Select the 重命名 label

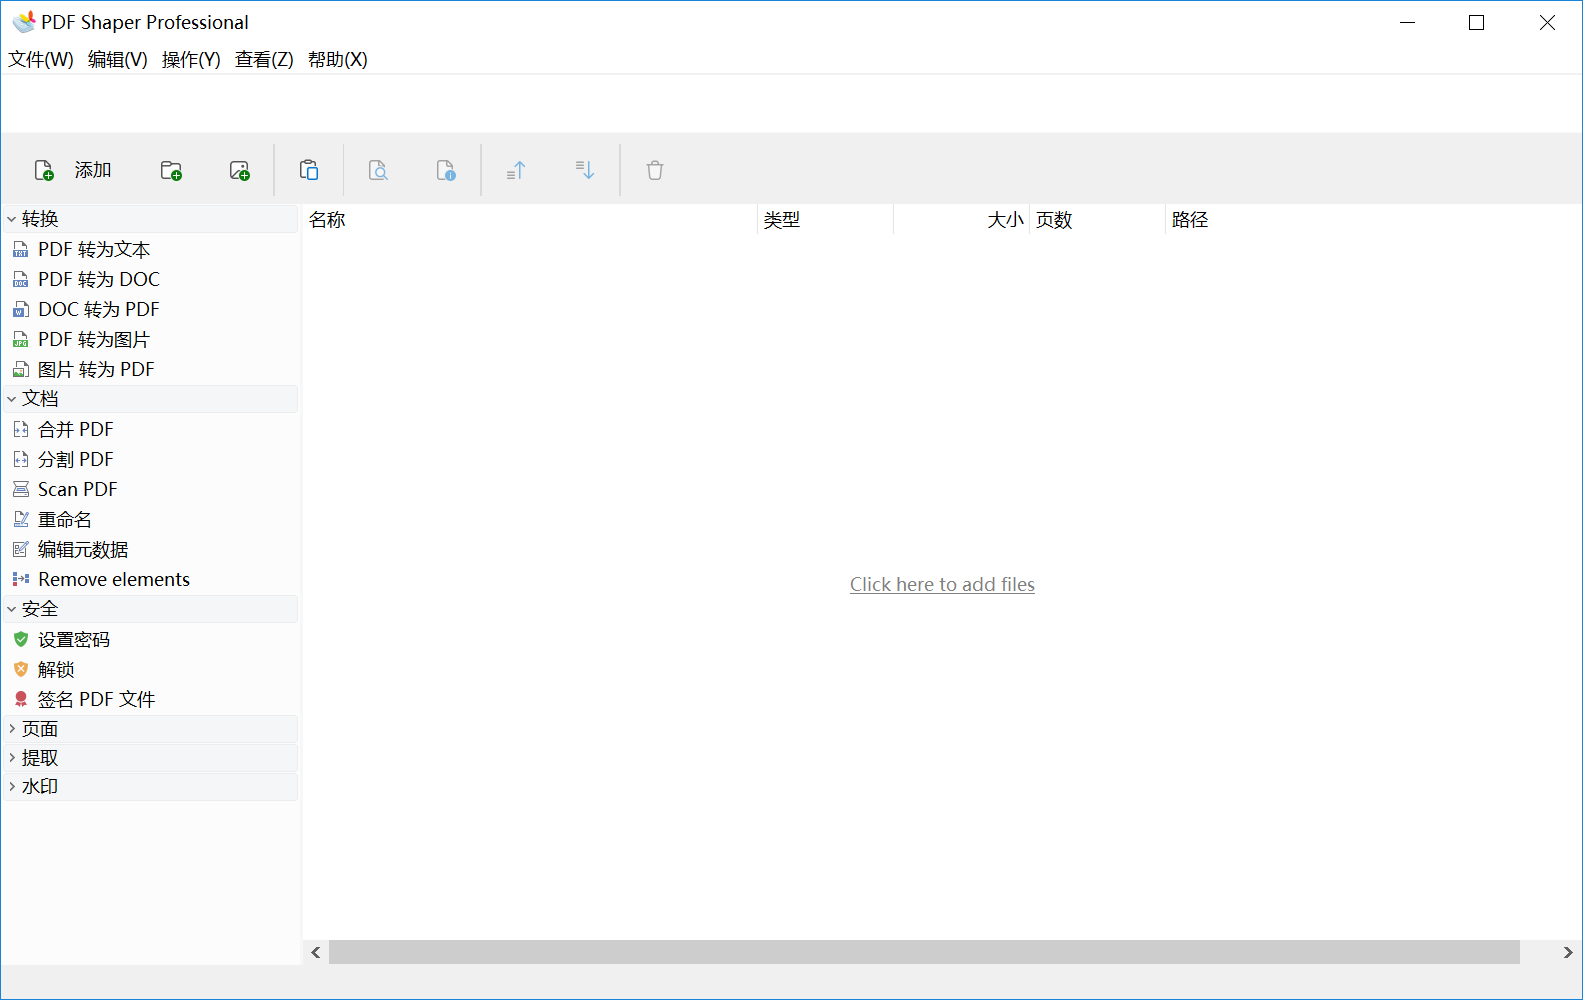tap(65, 519)
